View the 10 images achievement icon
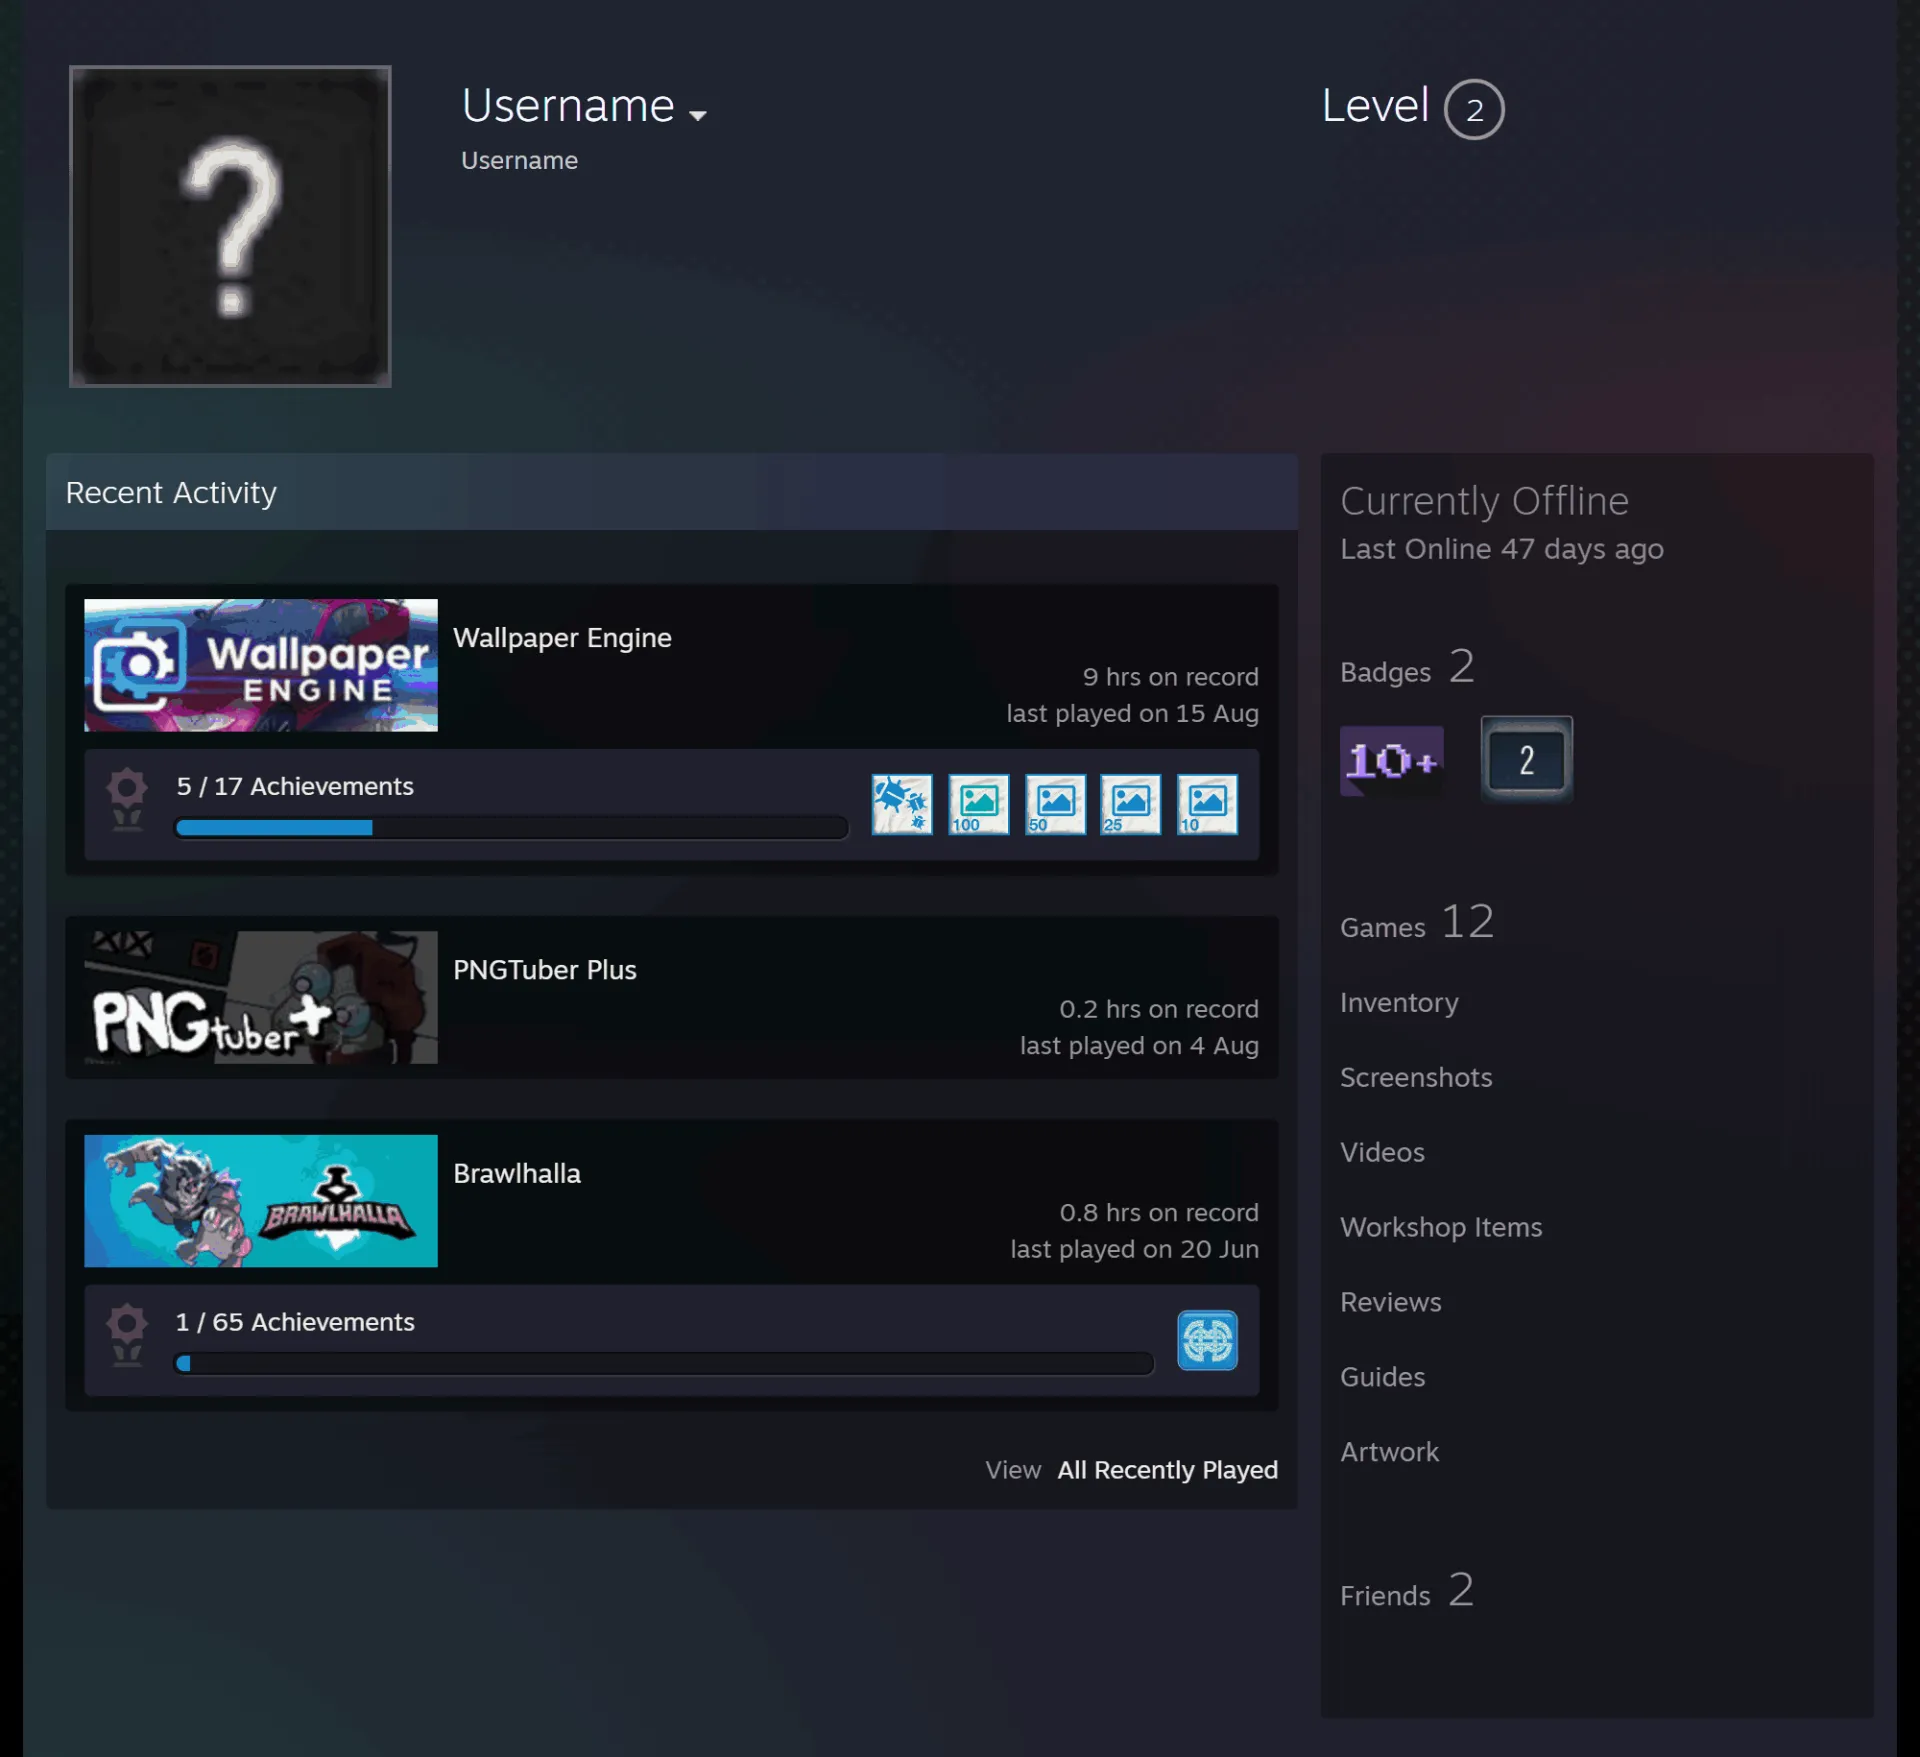The height and width of the screenshot is (1757, 1920). [1207, 804]
